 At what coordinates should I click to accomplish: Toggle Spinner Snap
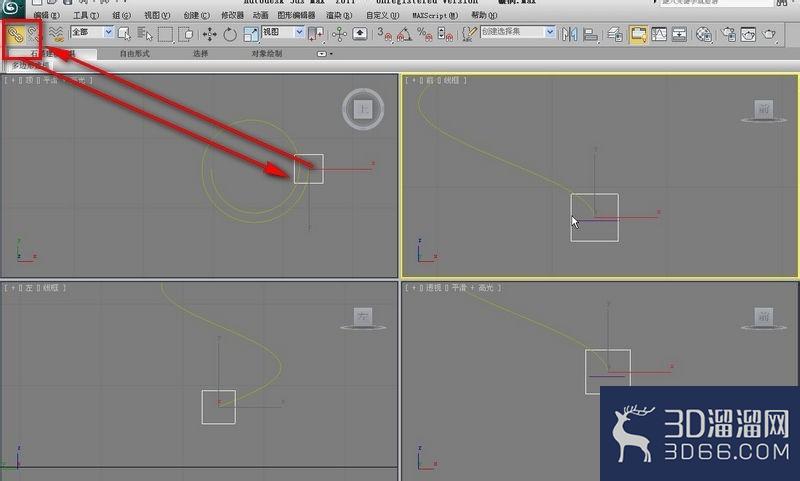point(444,35)
